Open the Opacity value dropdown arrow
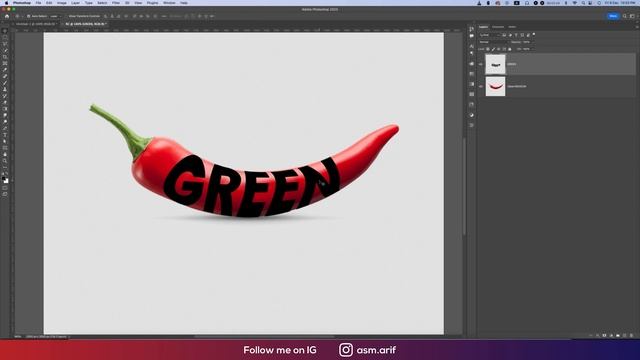This screenshot has width=640, height=360. tap(533, 42)
